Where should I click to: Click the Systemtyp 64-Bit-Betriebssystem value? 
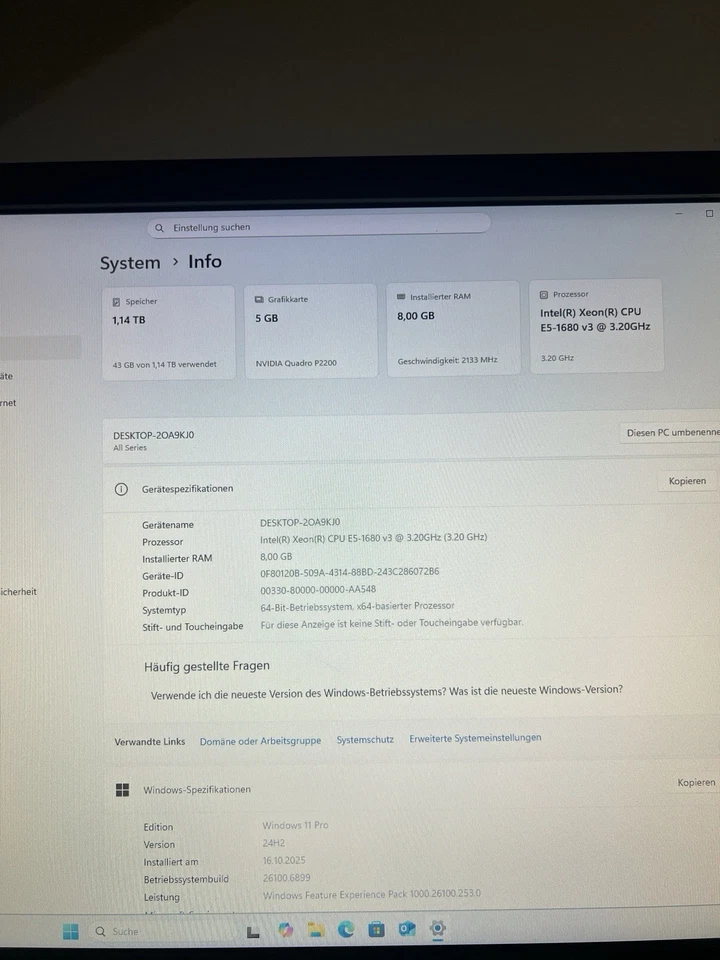[x=357, y=606]
